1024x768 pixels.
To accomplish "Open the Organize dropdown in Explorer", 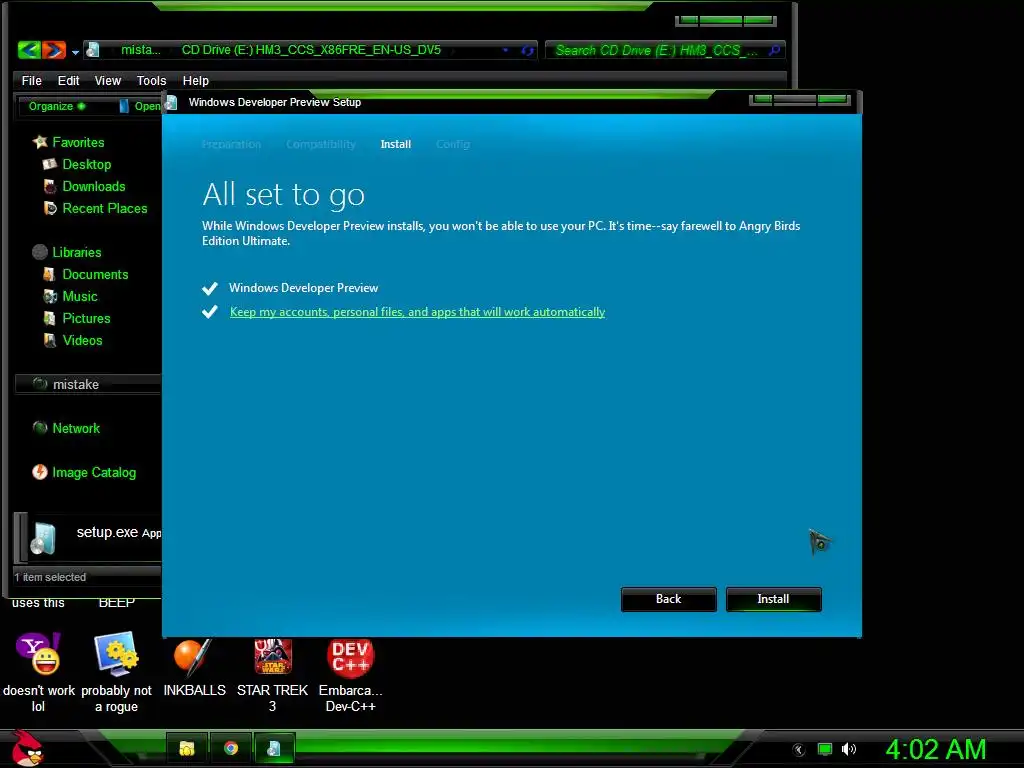I will tap(56, 106).
